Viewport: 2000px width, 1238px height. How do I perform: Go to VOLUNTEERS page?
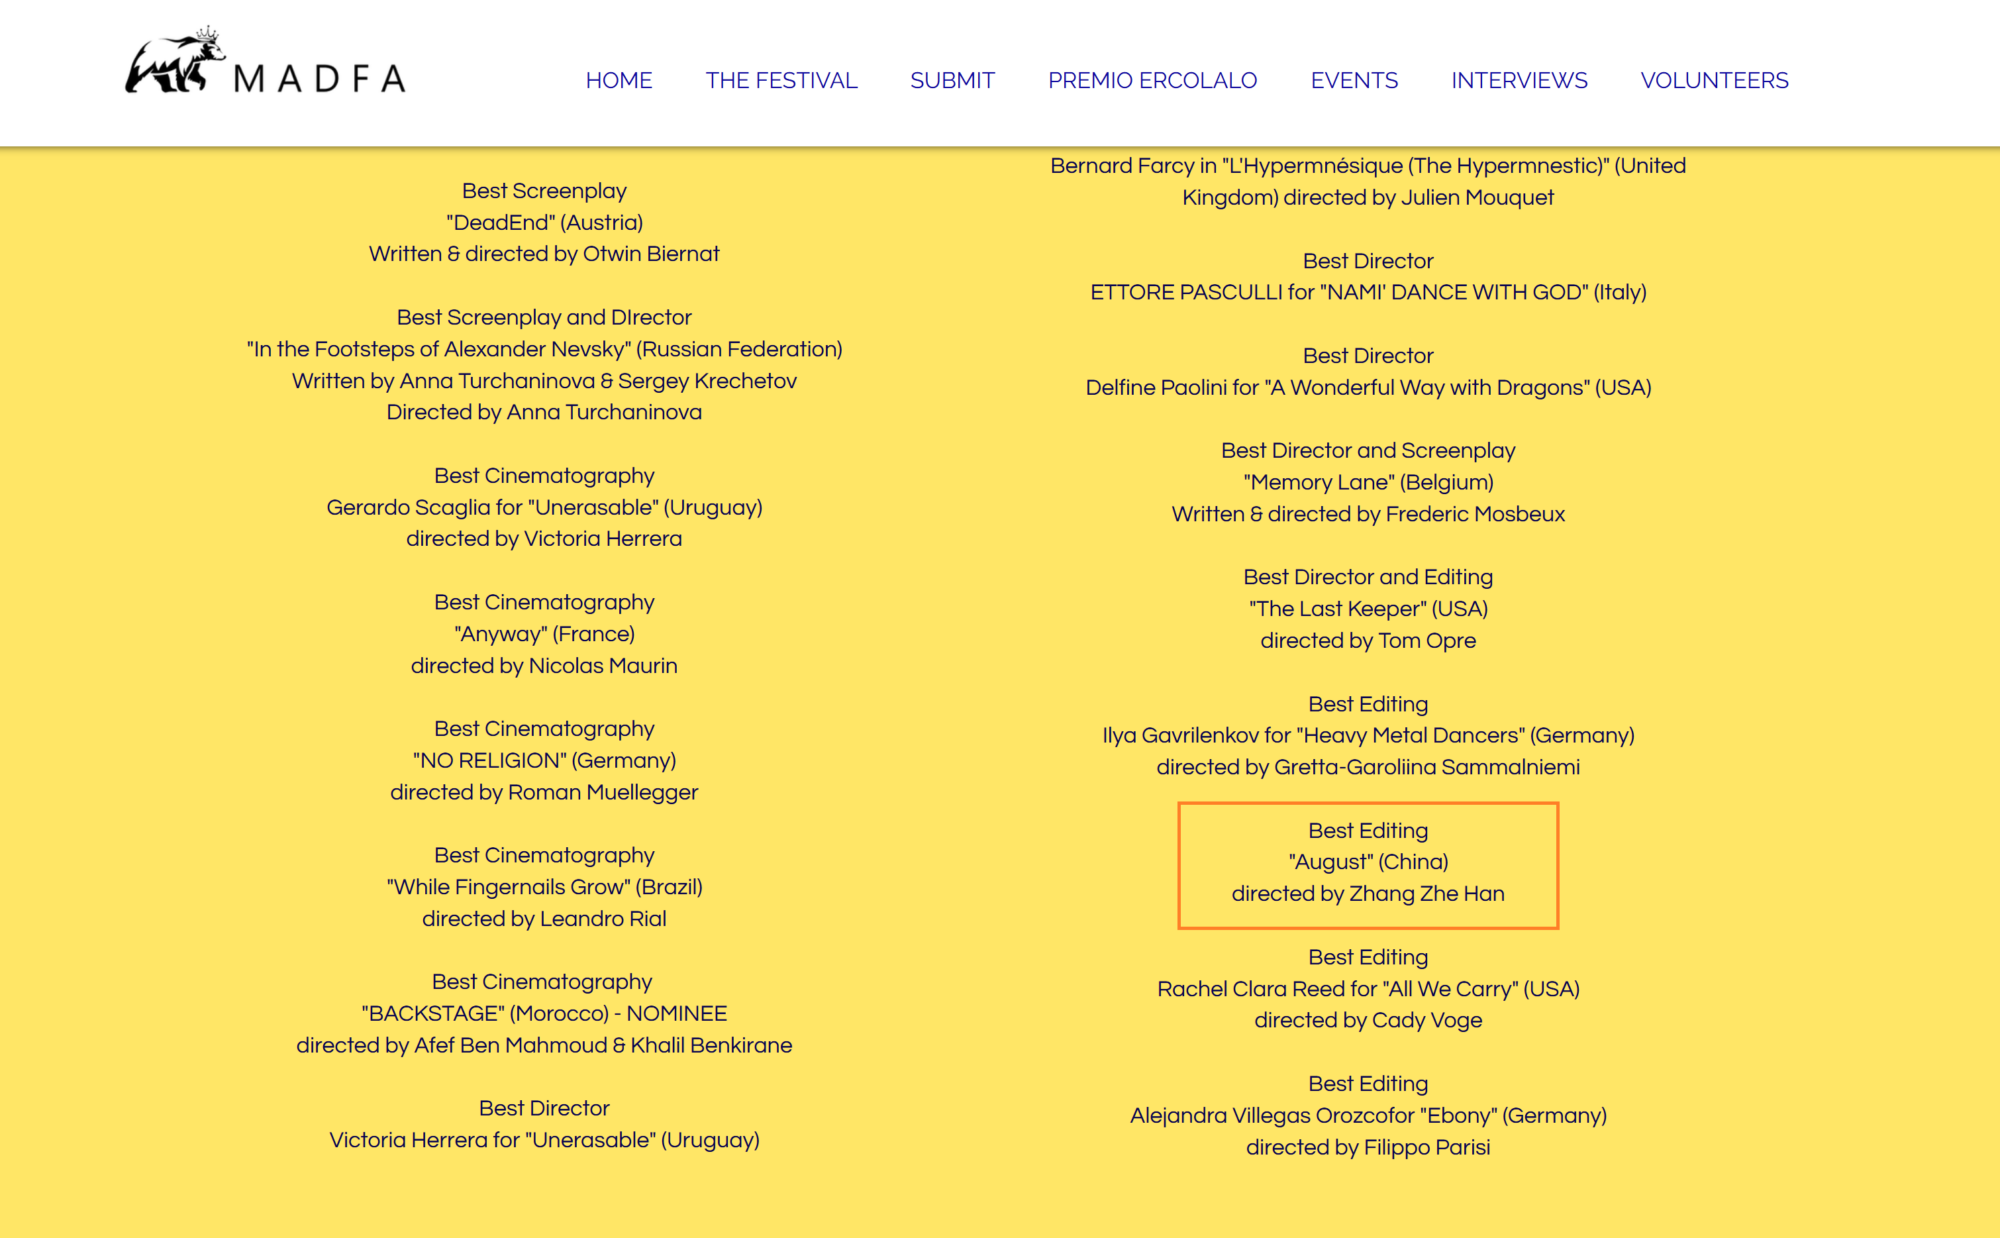(x=1714, y=80)
